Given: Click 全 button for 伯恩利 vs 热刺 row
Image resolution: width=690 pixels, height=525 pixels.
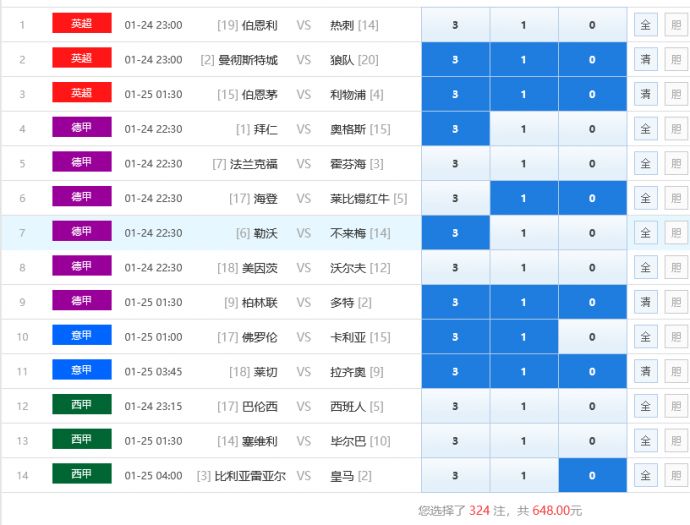Looking at the screenshot, I should (645, 25).
